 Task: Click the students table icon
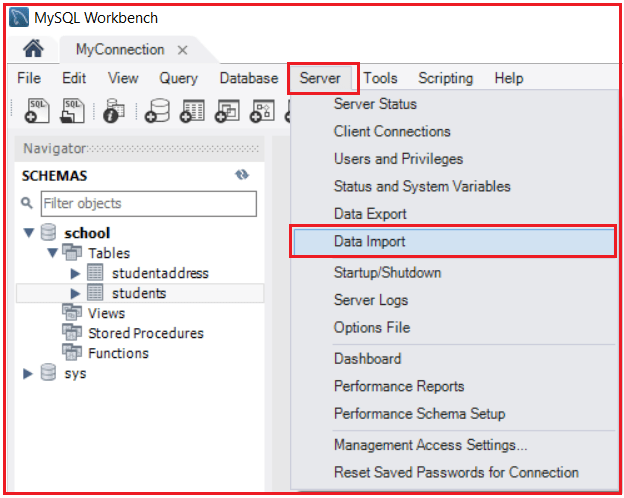(95, 293)
